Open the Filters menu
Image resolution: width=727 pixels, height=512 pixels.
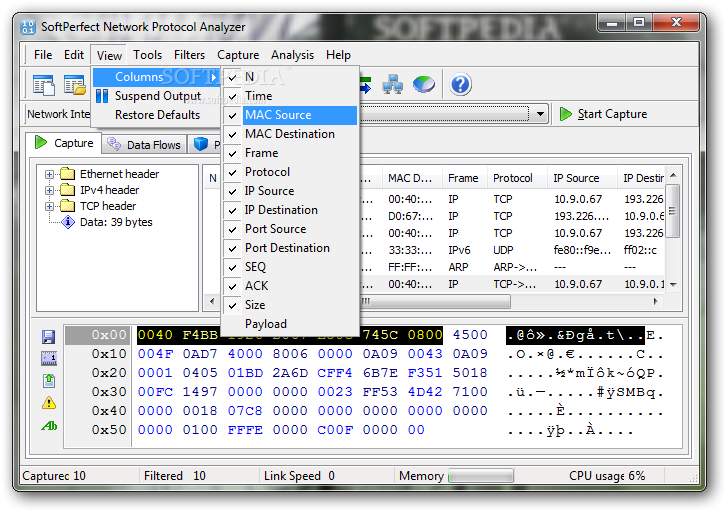(189, 55)
